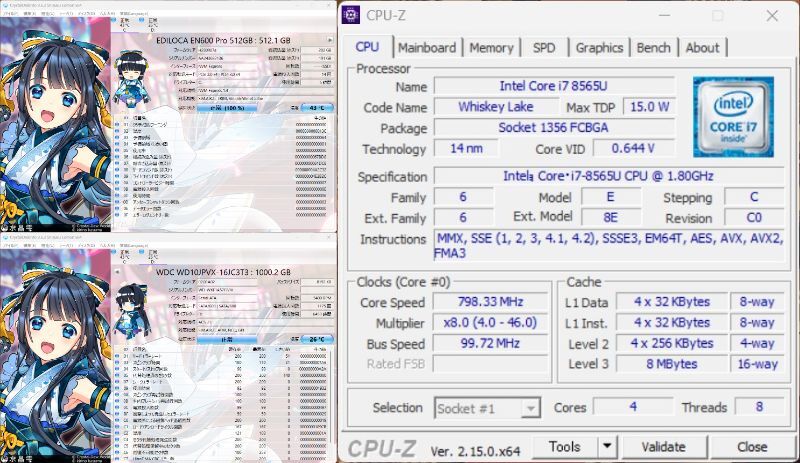This screenshot has width=800, height=463.
Task: Open the SPD tab
Action: click(x=544, y=48)
